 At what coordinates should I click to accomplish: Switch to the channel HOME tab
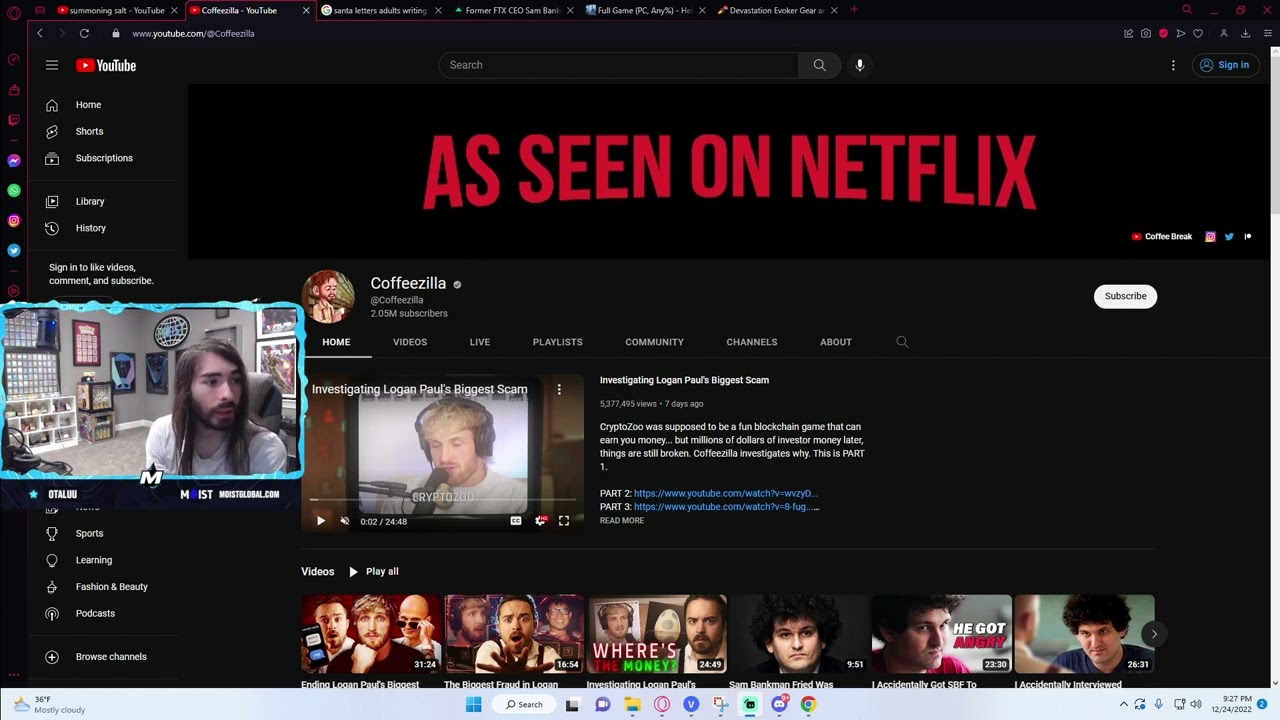[x=336, y=342]
